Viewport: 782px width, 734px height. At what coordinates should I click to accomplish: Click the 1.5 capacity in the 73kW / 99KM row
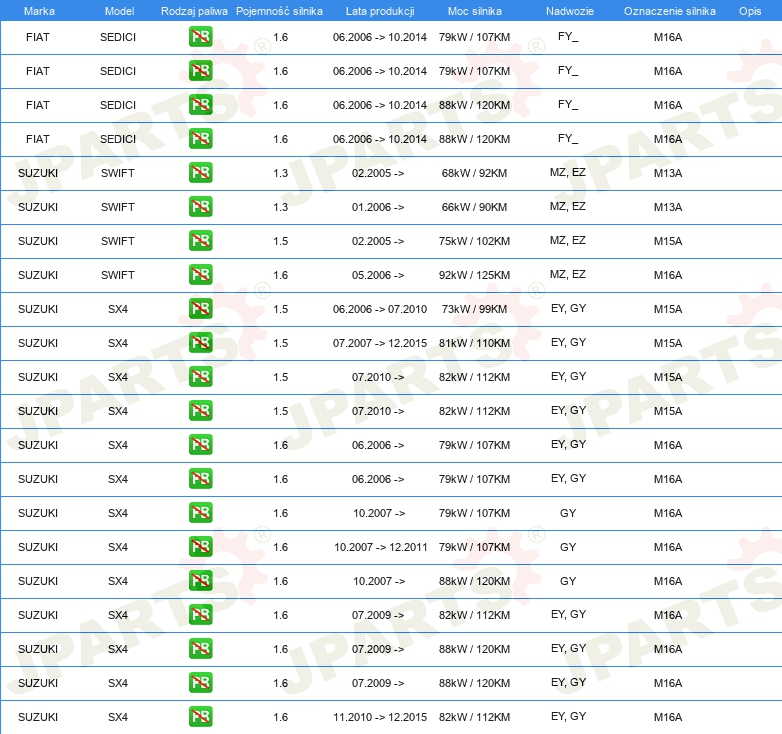point(281,309)
